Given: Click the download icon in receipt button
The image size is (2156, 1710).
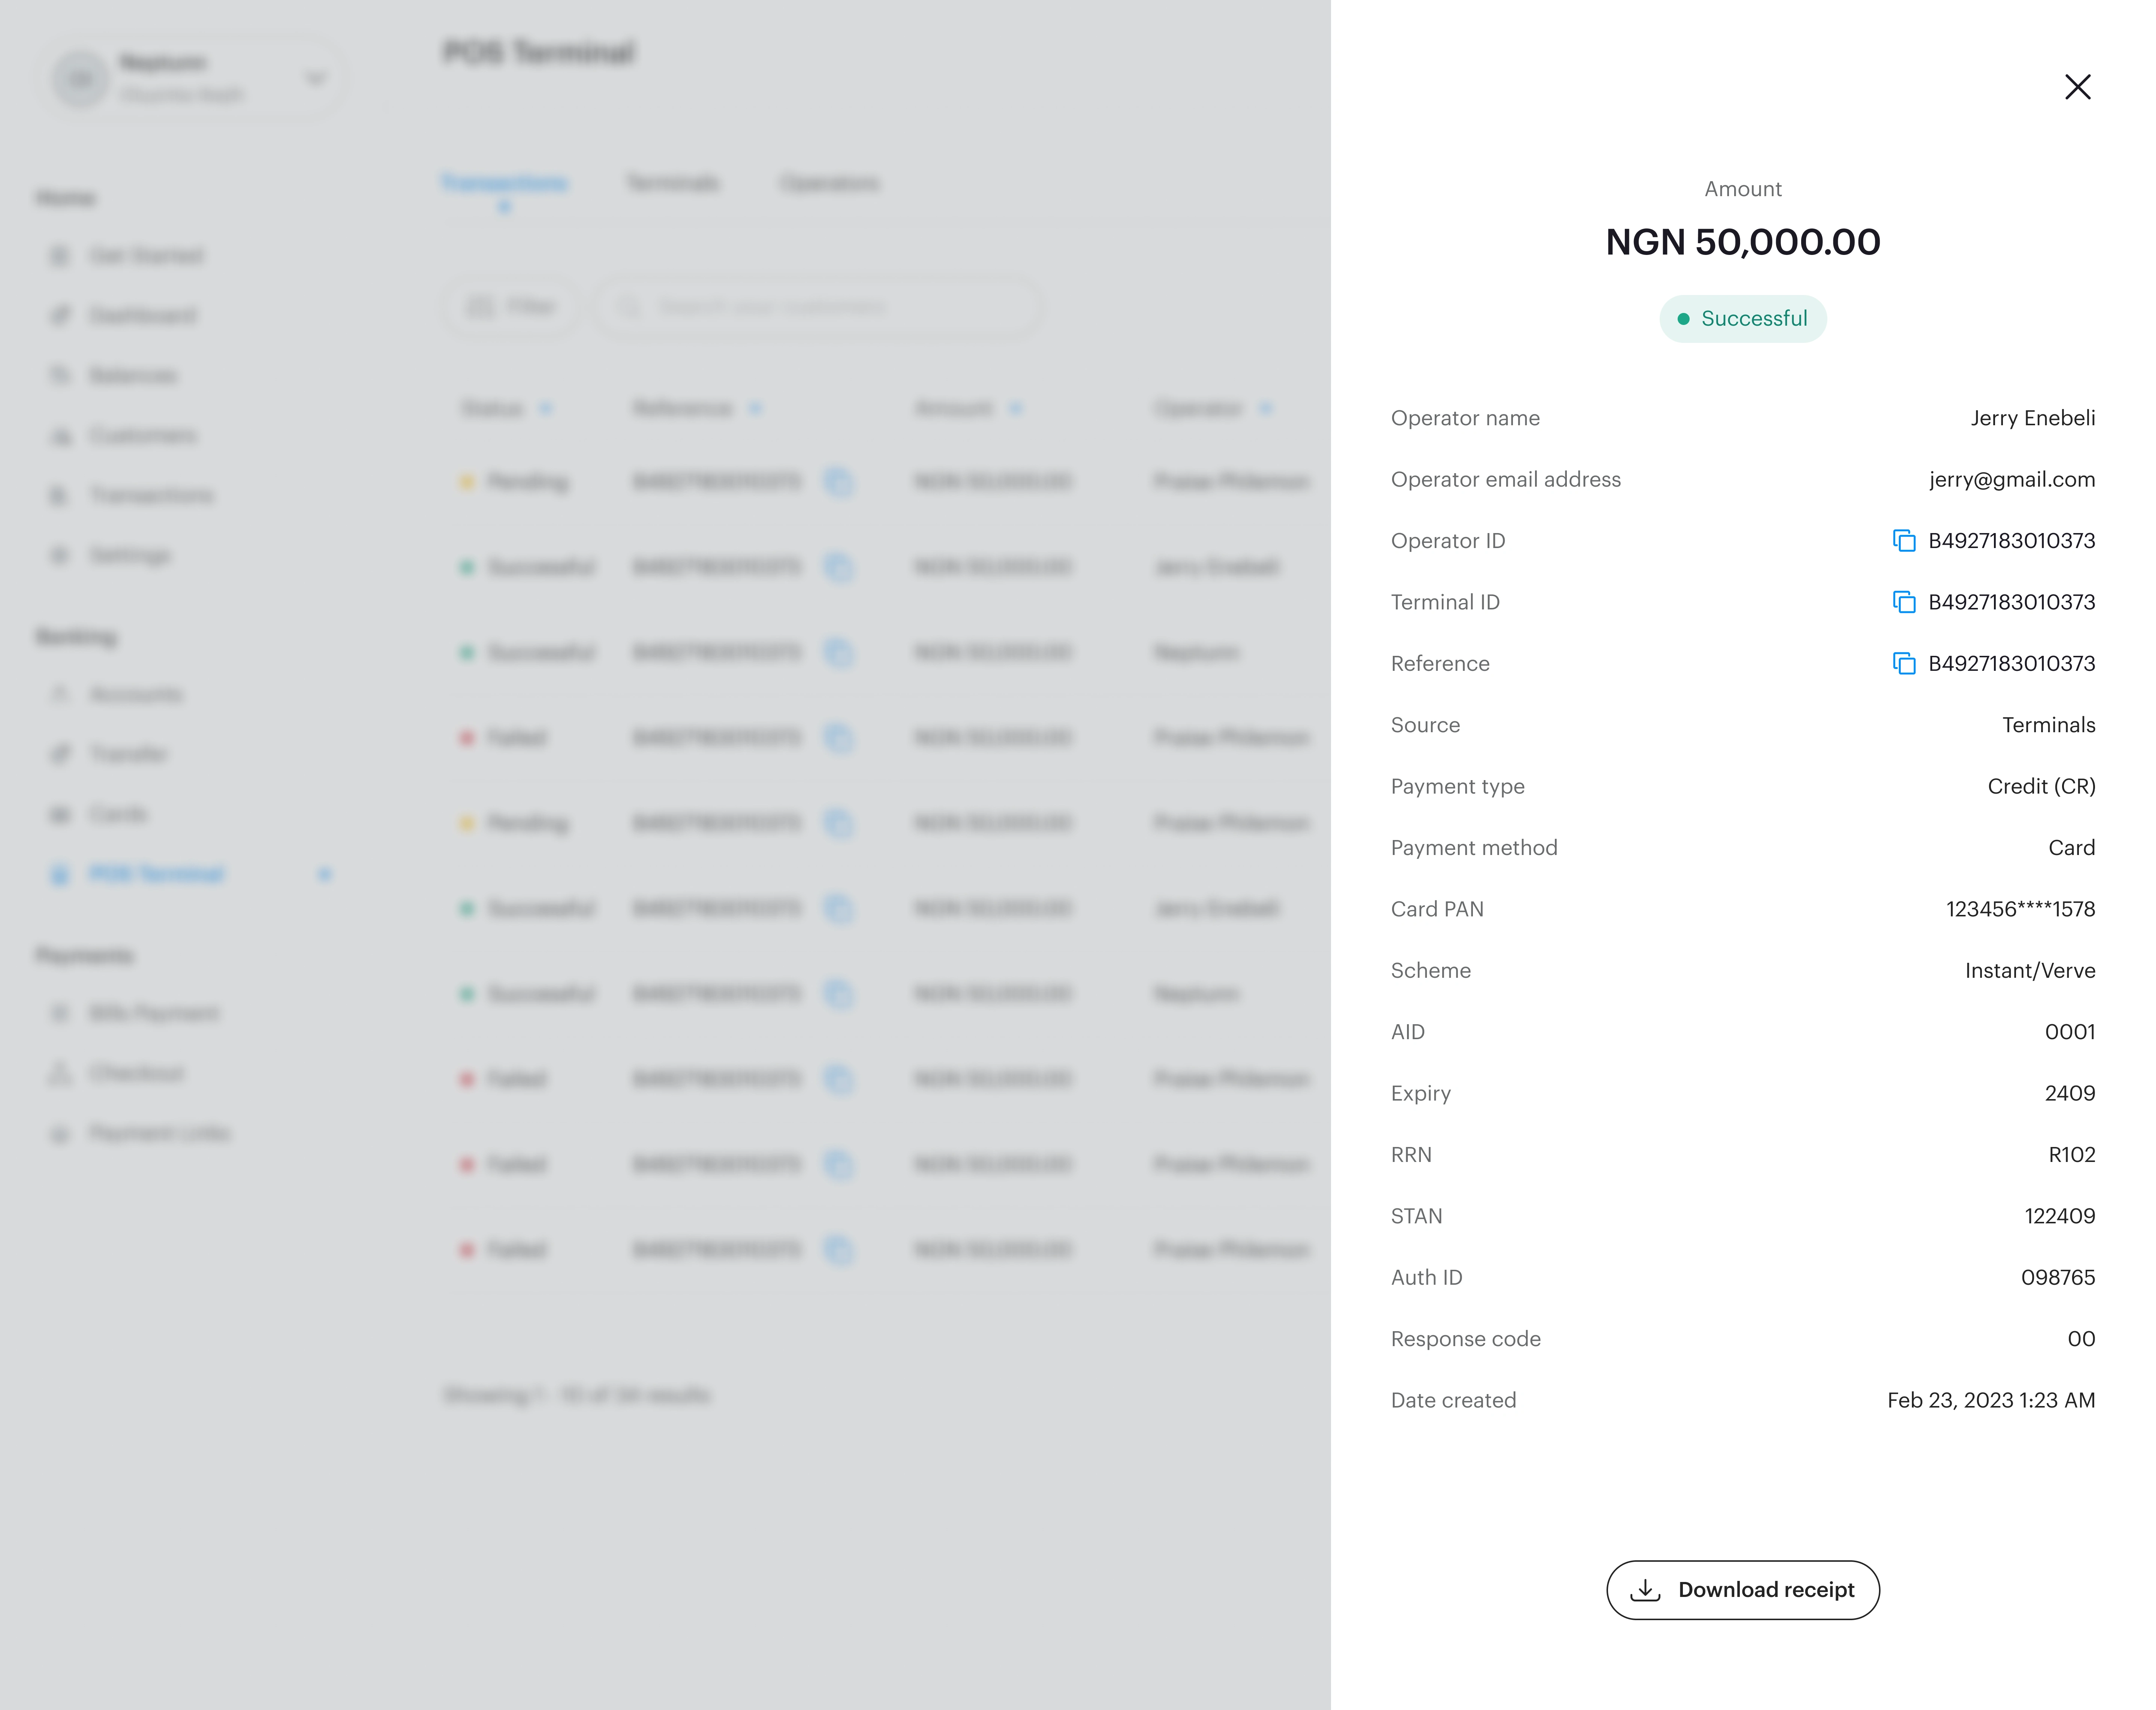Looking at the screenshot, I should tap(1645, 1590).
